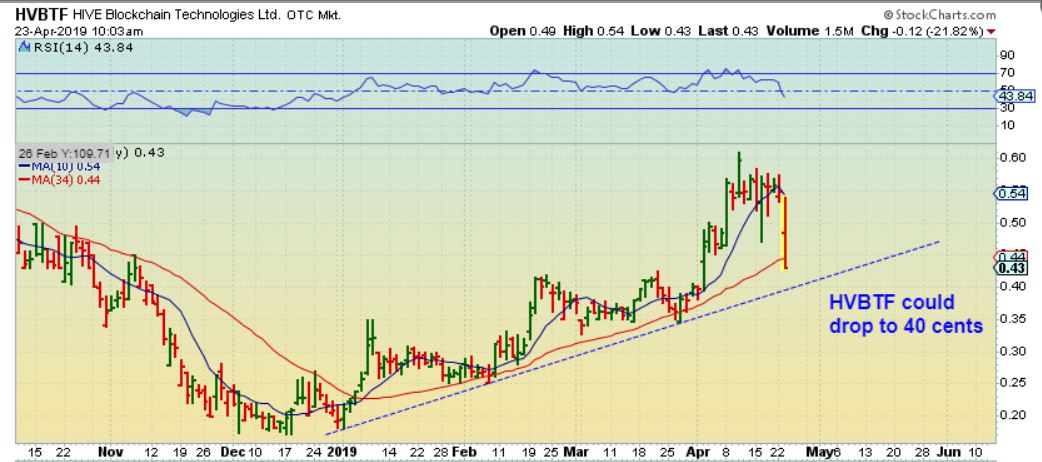The height and width of the screenshot is (462, 1042).
Task: Click the 2019 label on the date axis
Action: click(342, 452)
